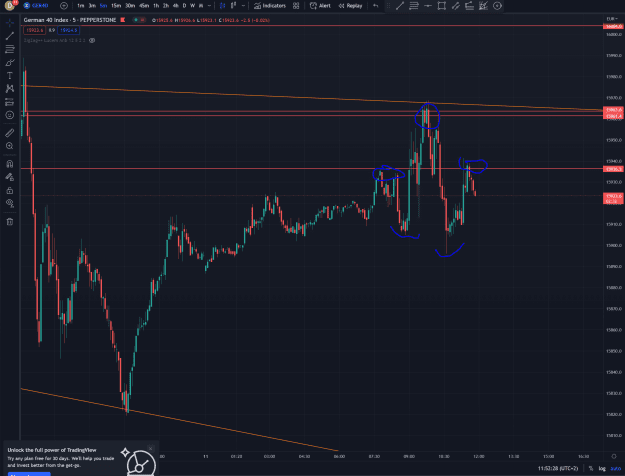Select Parallel Channel in favorites toolbar
This screenshot has height=476, width=625.
click(455, 6)
